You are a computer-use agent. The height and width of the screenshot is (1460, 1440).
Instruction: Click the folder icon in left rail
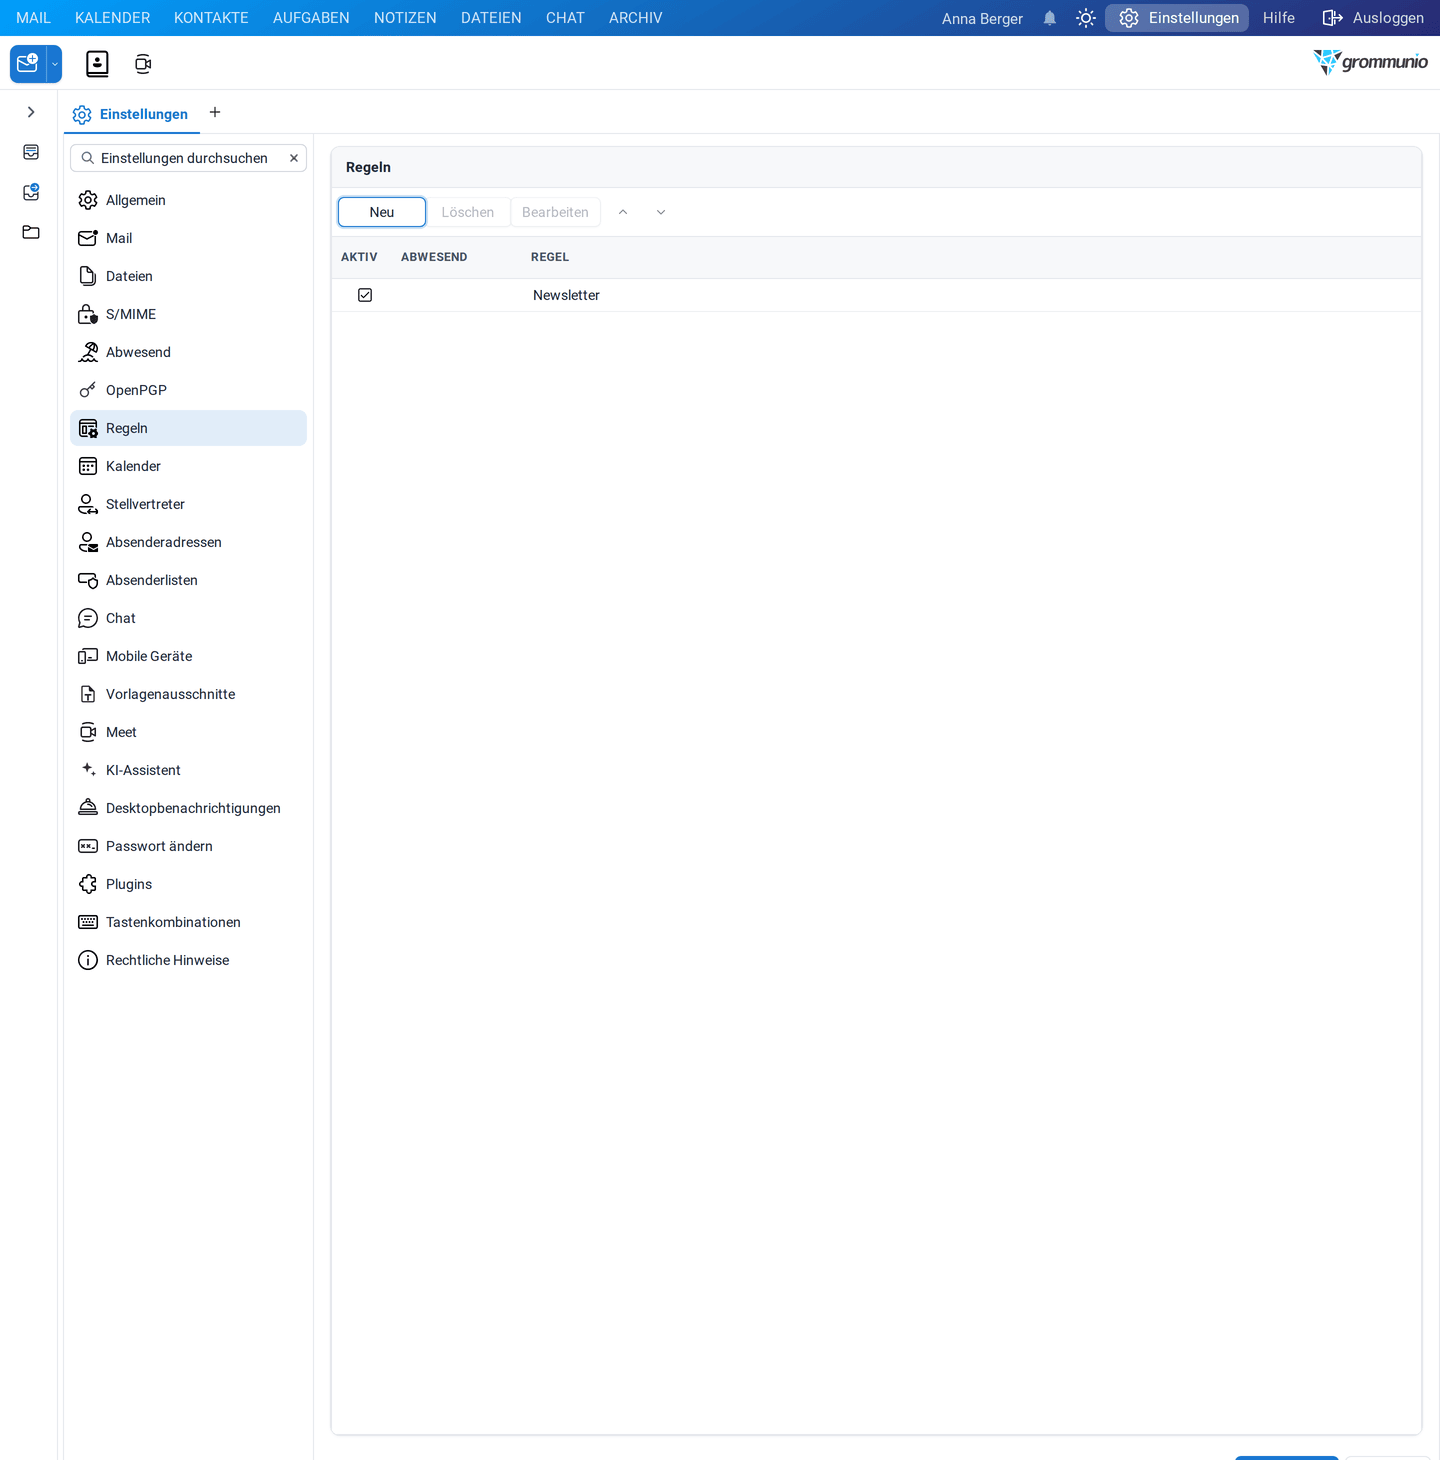coord(31,232)
